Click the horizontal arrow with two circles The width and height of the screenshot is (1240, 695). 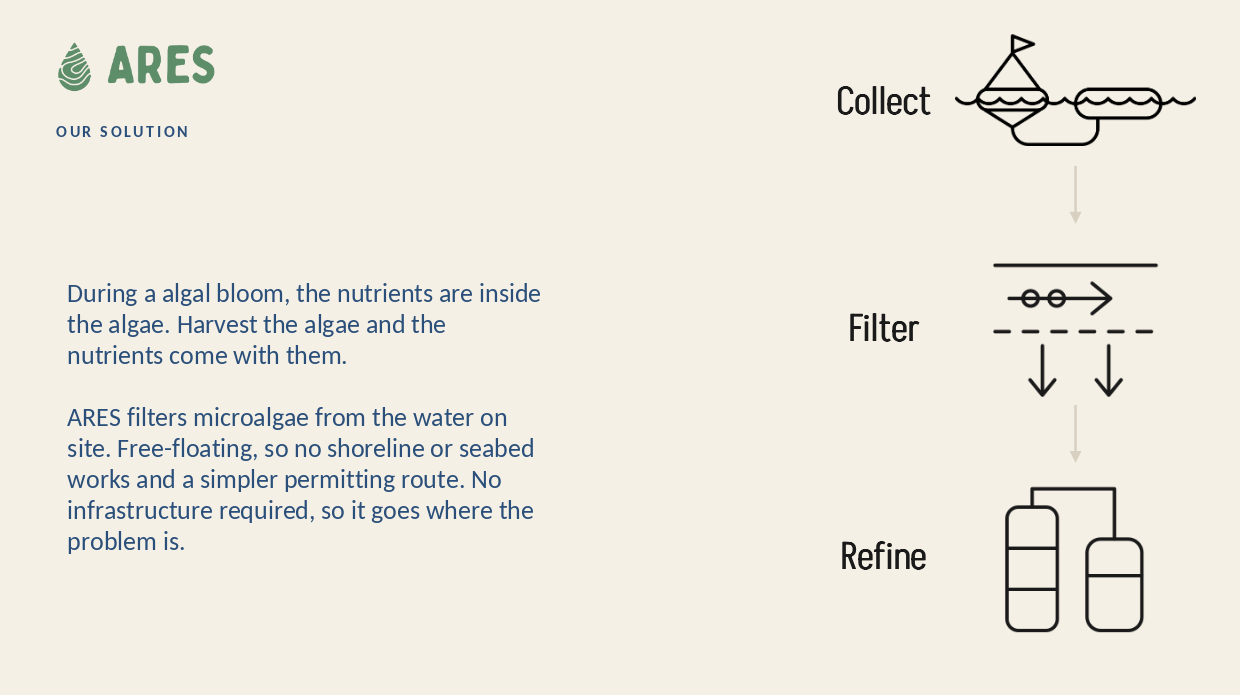pos(1060,298)
